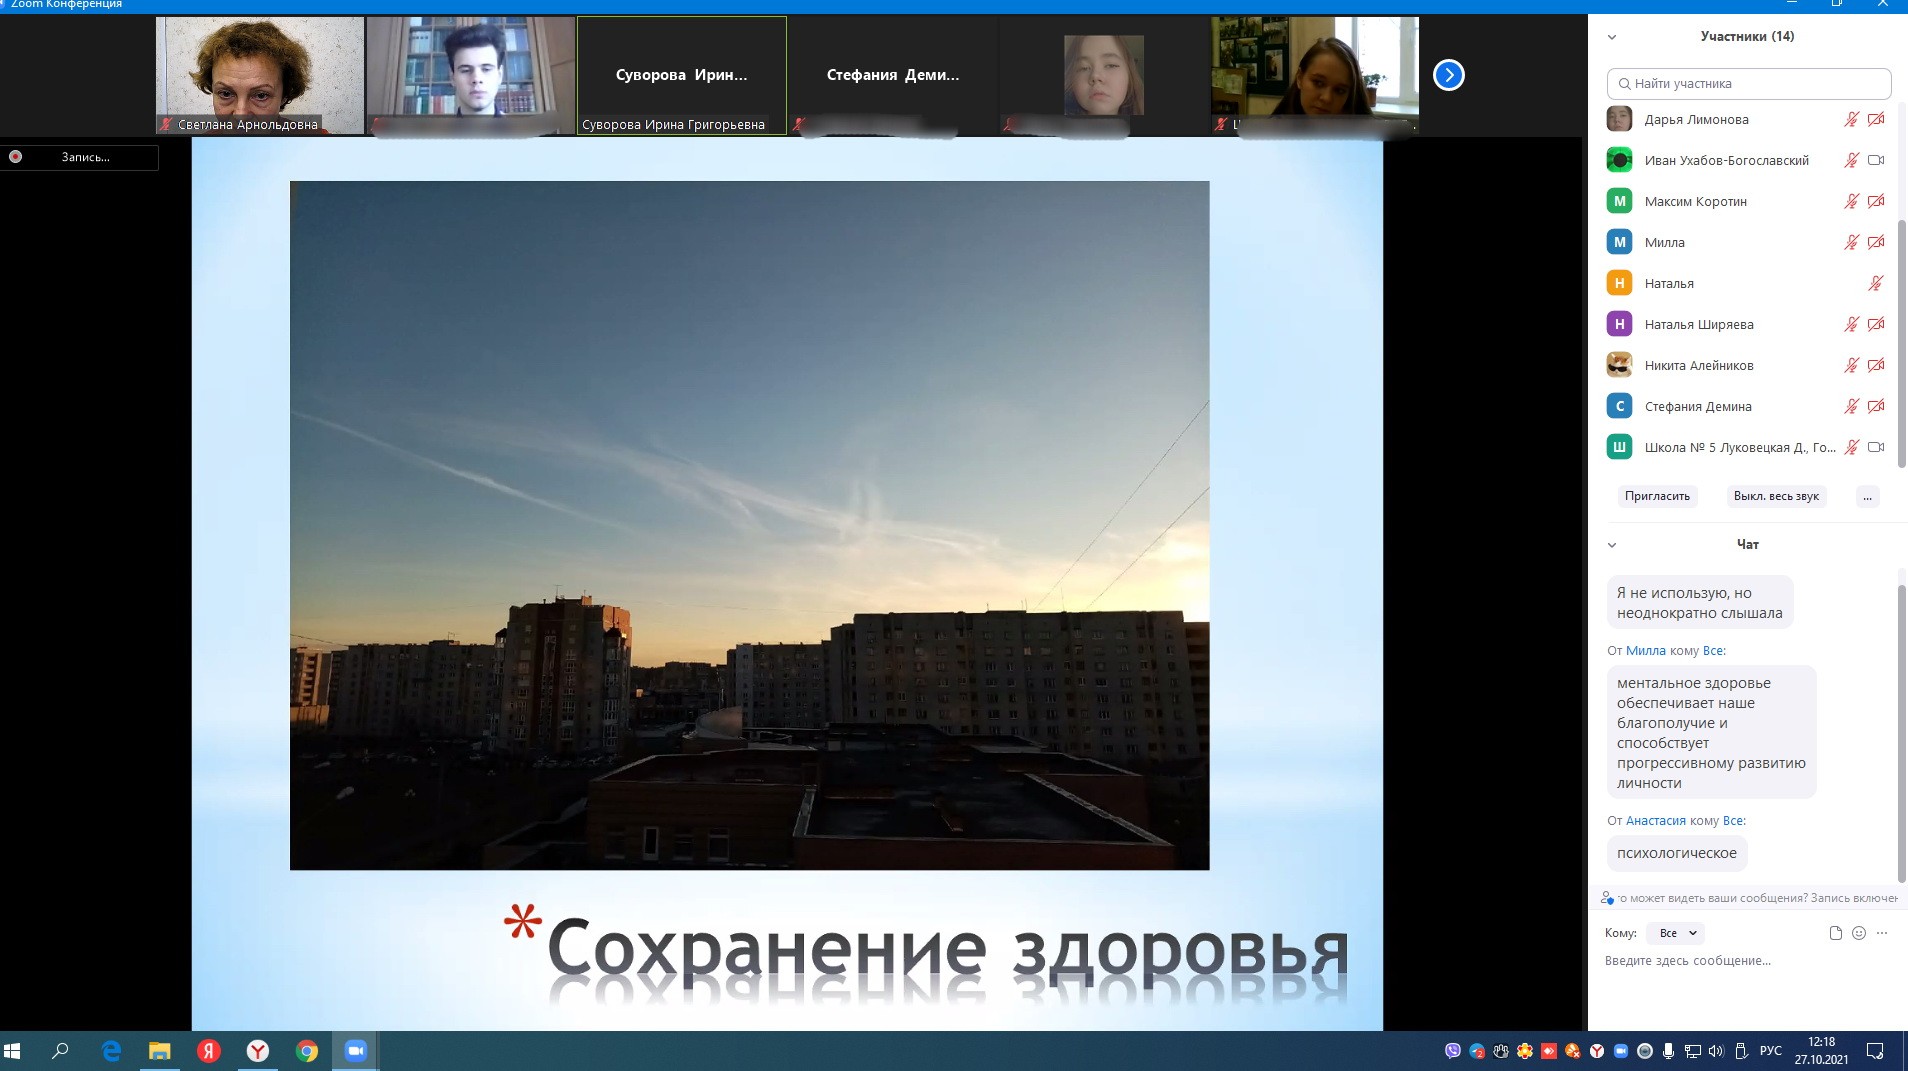Image resolution: width=1908 pixels, height=1071 pixels.
Task: Click the Пригласить button
Action: point(1657,496)
